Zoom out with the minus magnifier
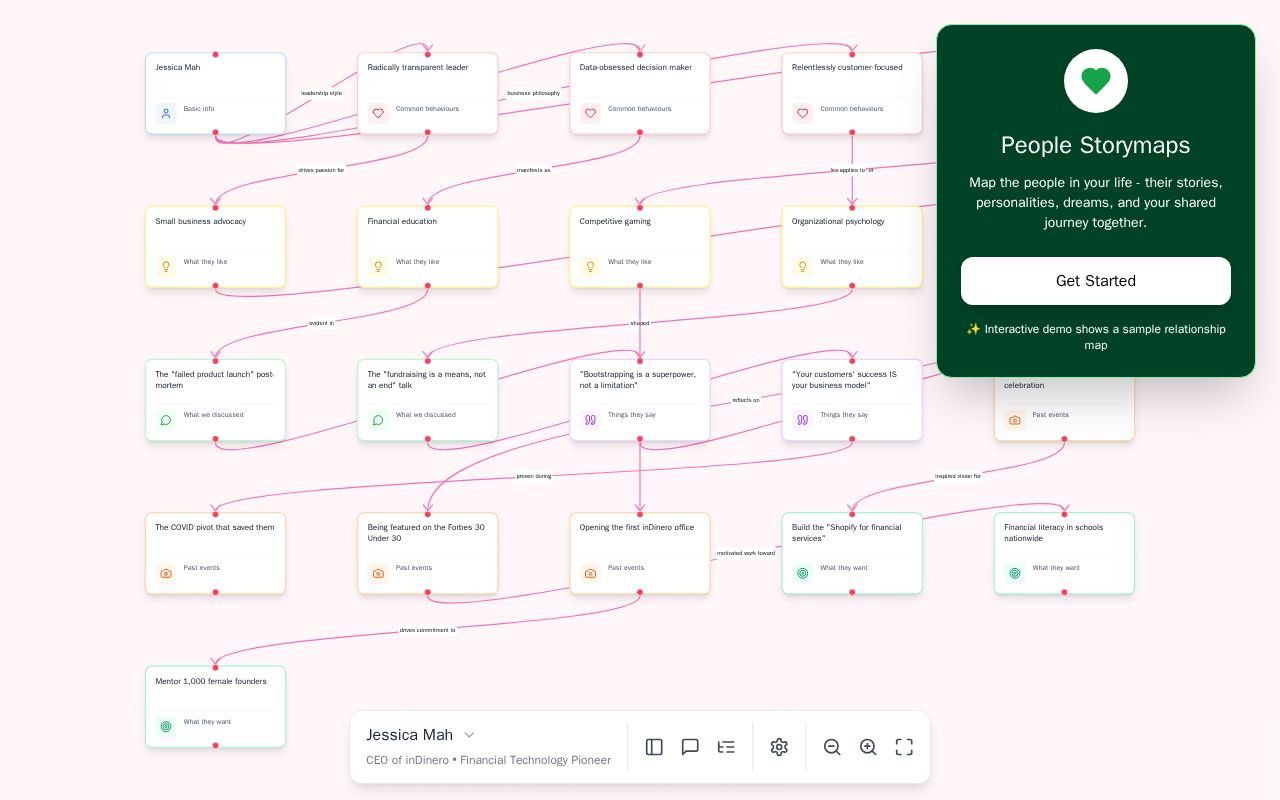Screen dimensions: 1280x800 [832, 747]
